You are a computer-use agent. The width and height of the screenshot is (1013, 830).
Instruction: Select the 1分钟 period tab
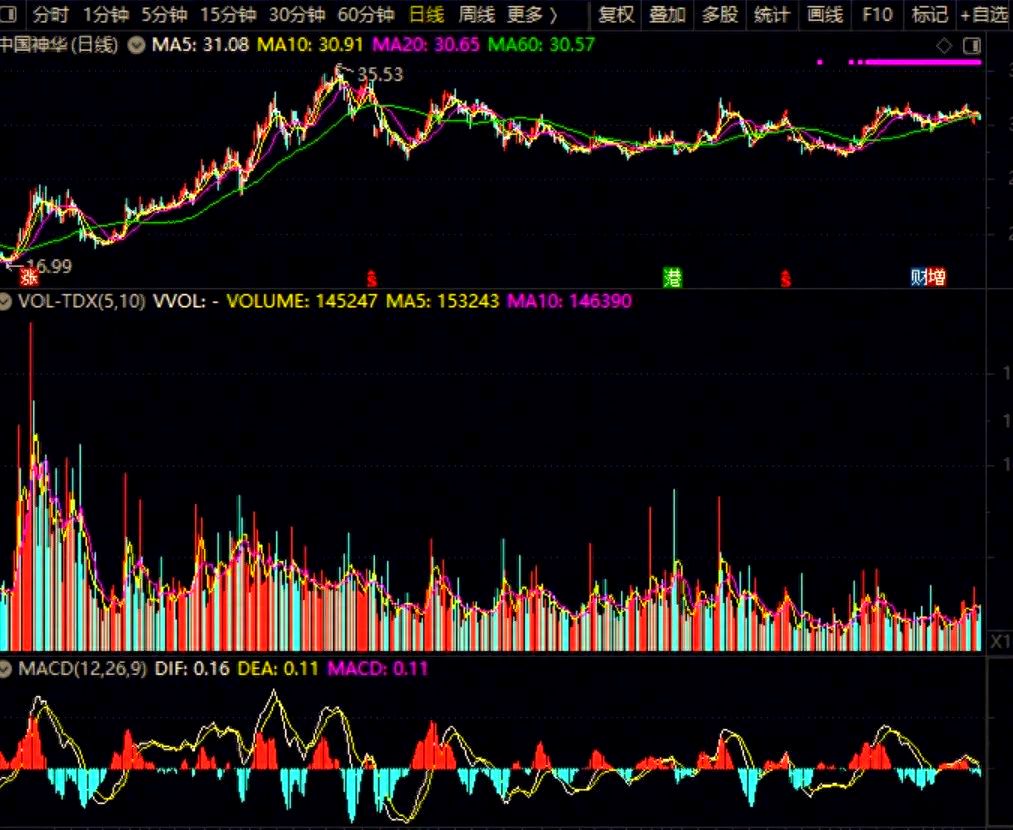105,14
